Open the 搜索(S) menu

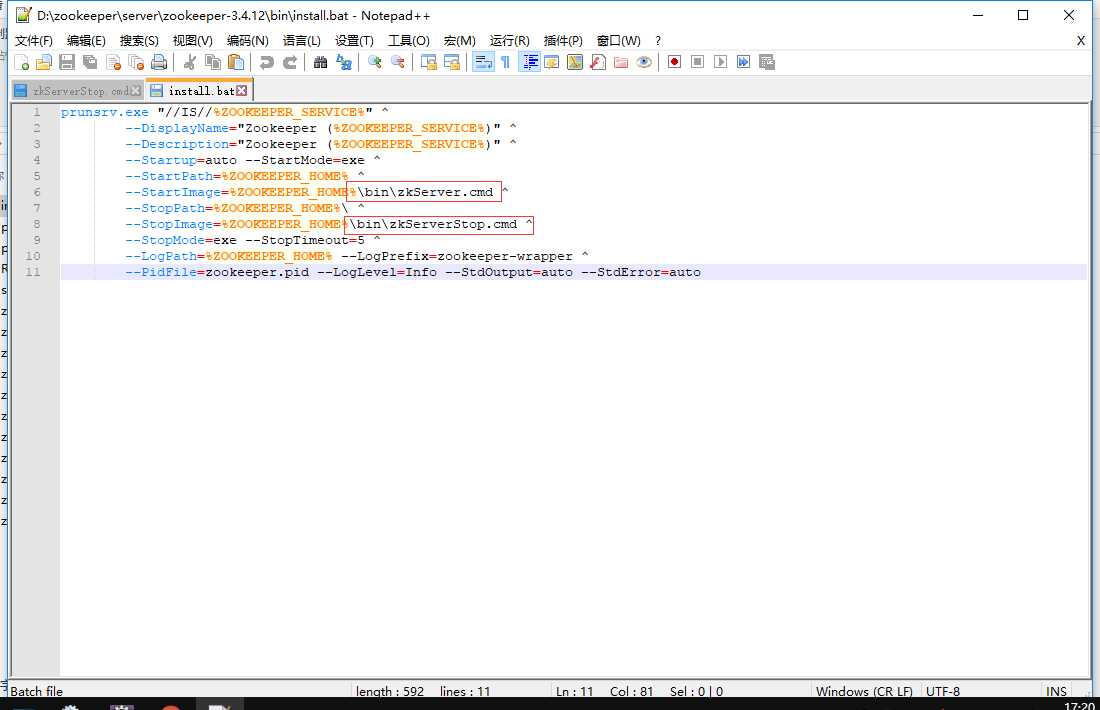point(139,41)
